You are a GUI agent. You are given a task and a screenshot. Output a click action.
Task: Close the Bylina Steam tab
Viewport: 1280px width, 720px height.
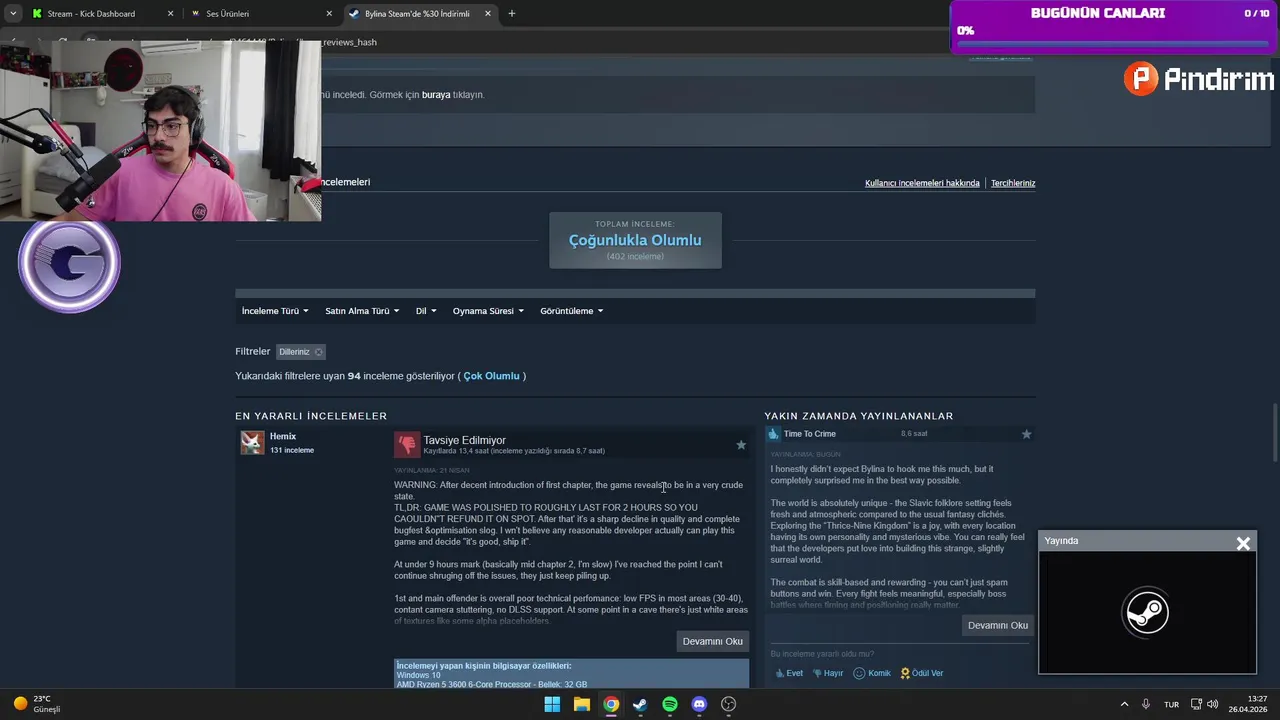[x=488, y=14]
